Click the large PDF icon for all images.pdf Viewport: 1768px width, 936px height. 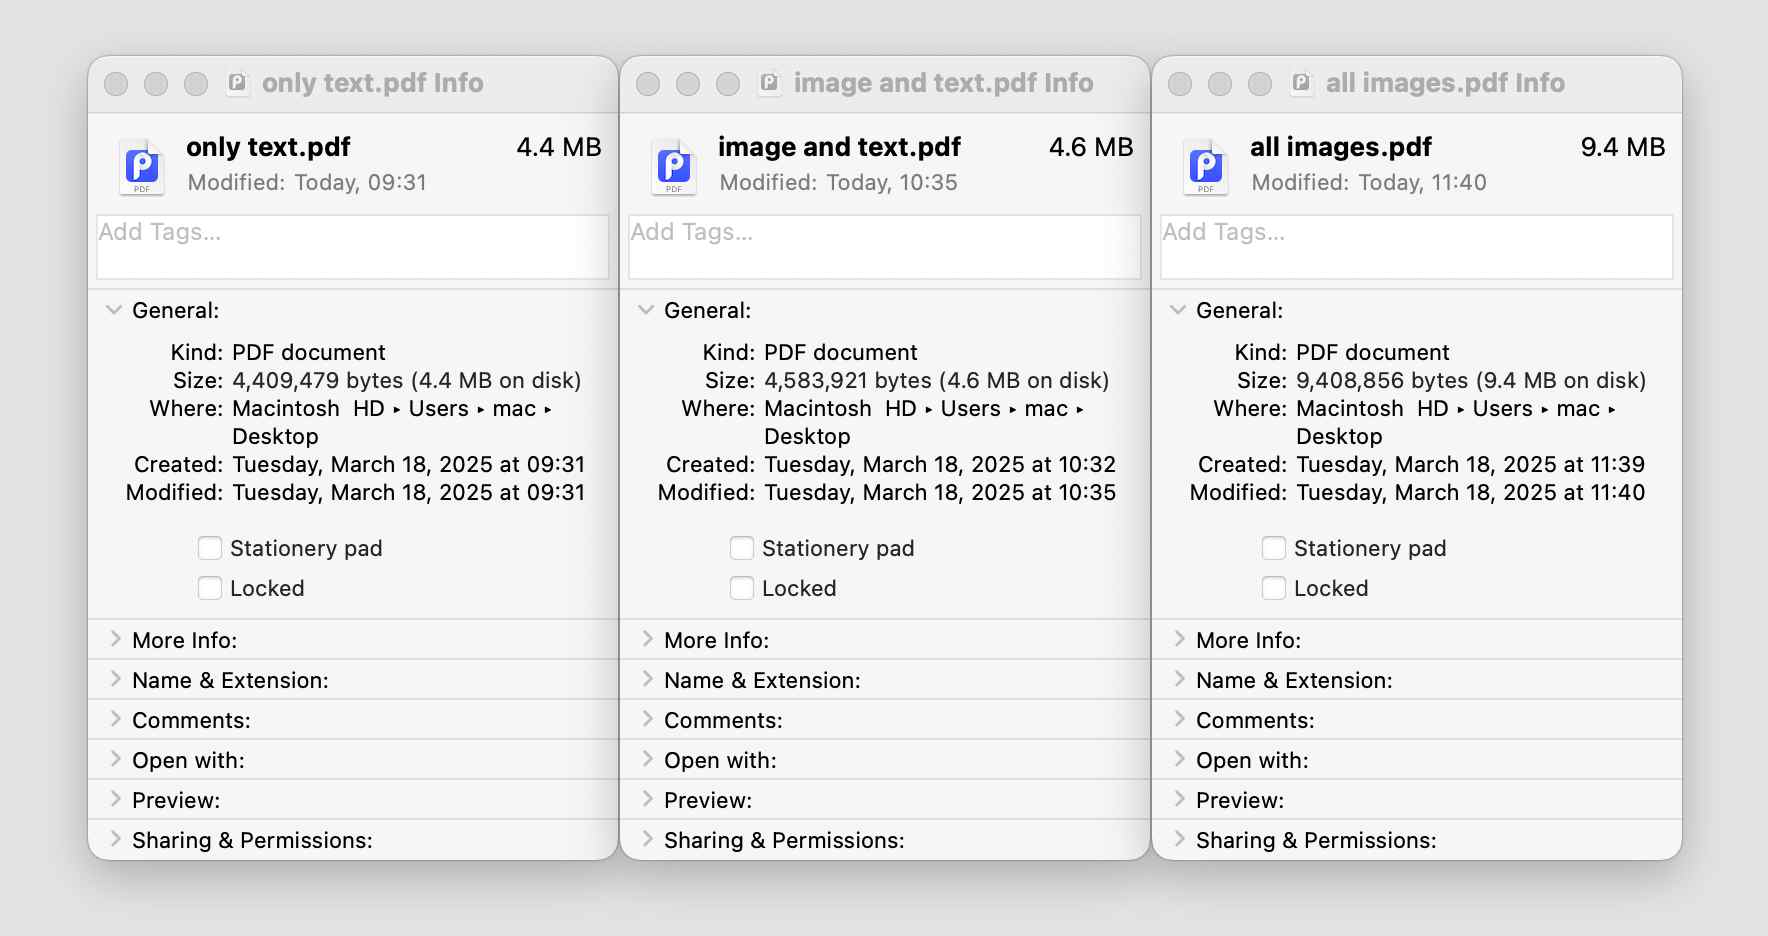(x=1206, y=166)
